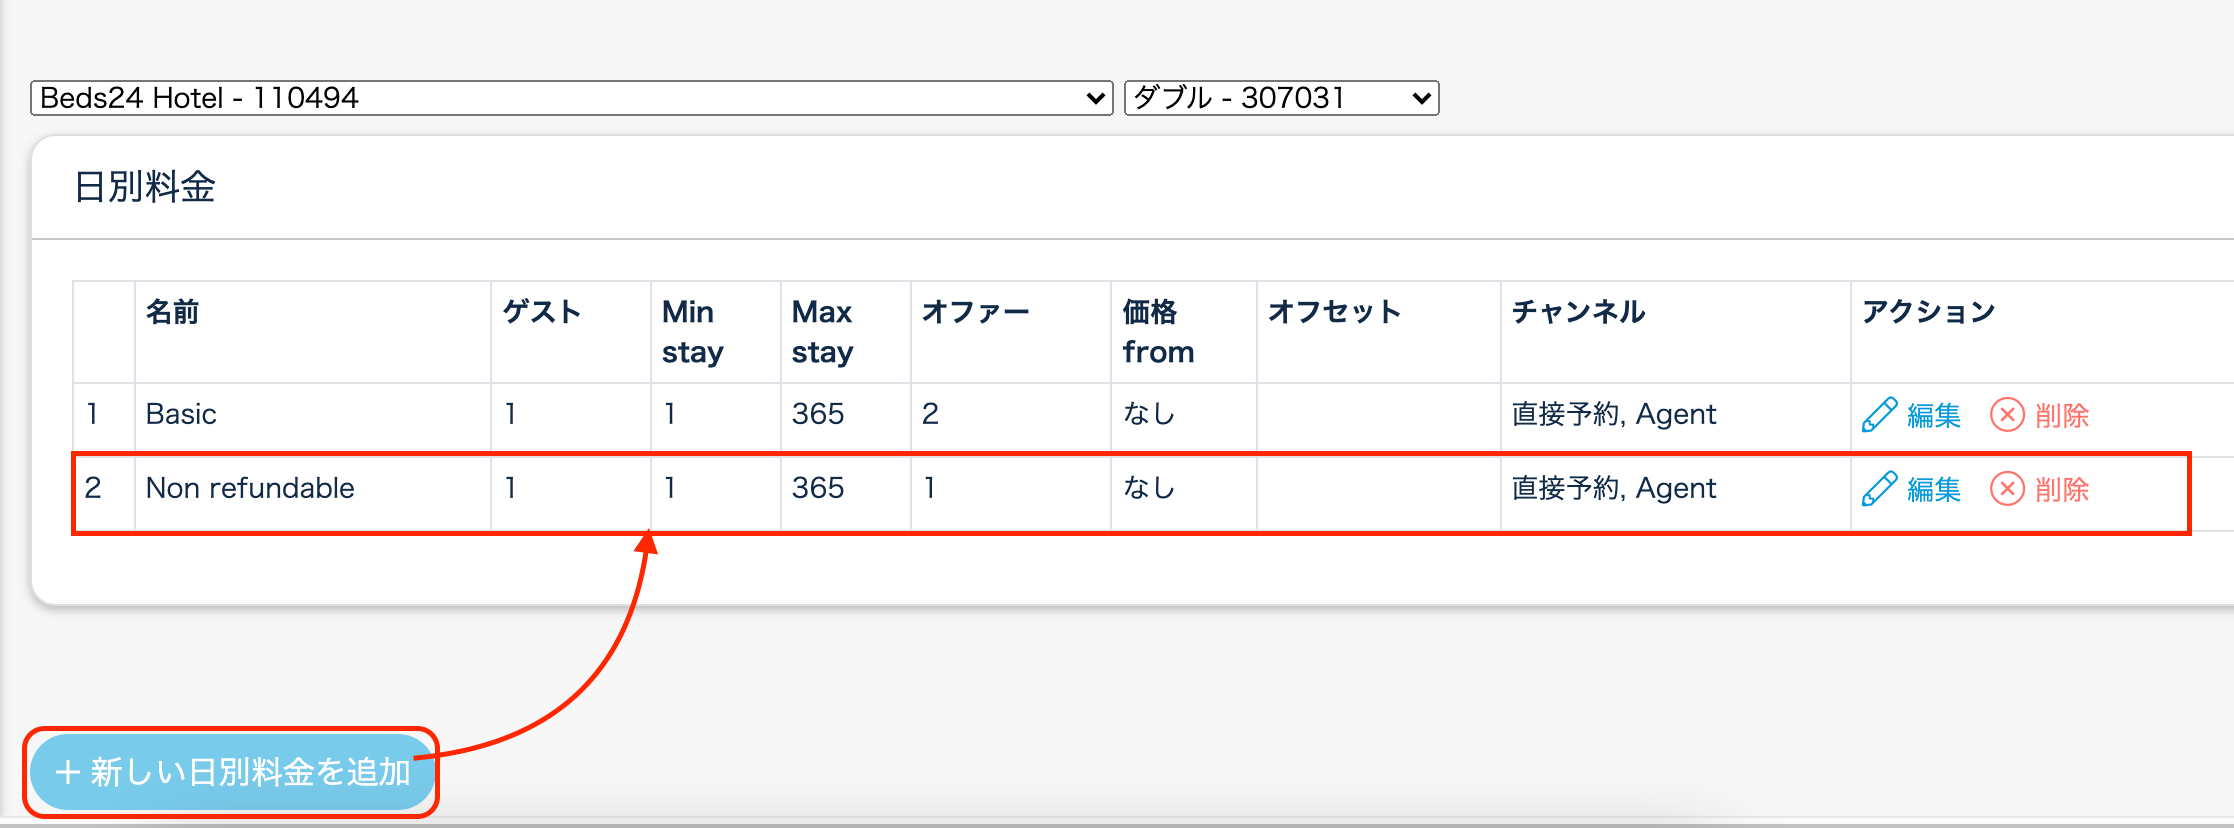Click the 日別料金 panel heading

tap(145, 187)
